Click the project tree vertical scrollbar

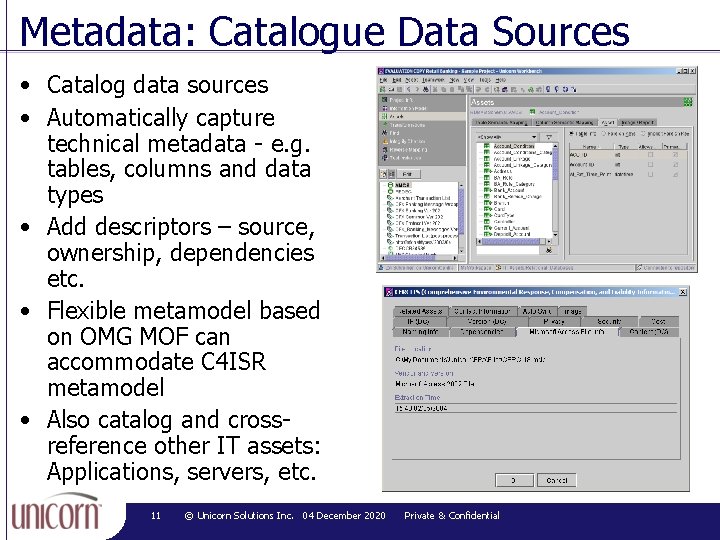(461, 218)
